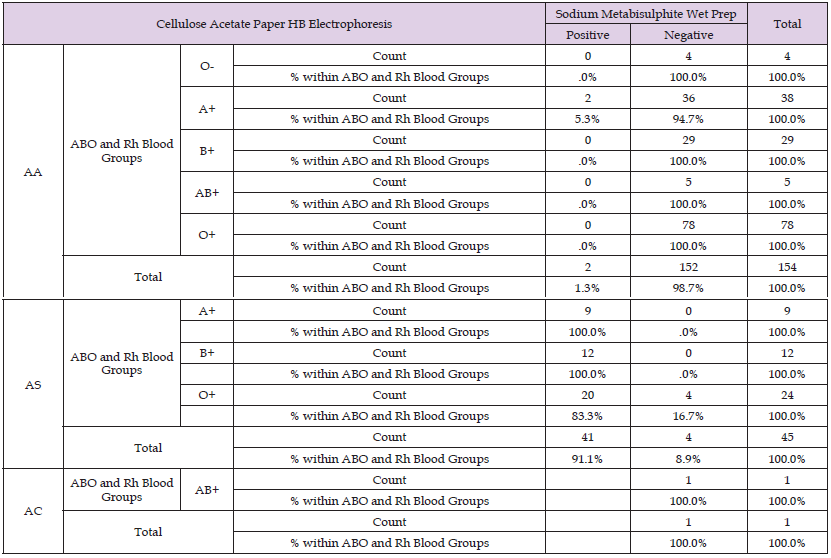Click the Positive count '9' for AS A+

587,311
